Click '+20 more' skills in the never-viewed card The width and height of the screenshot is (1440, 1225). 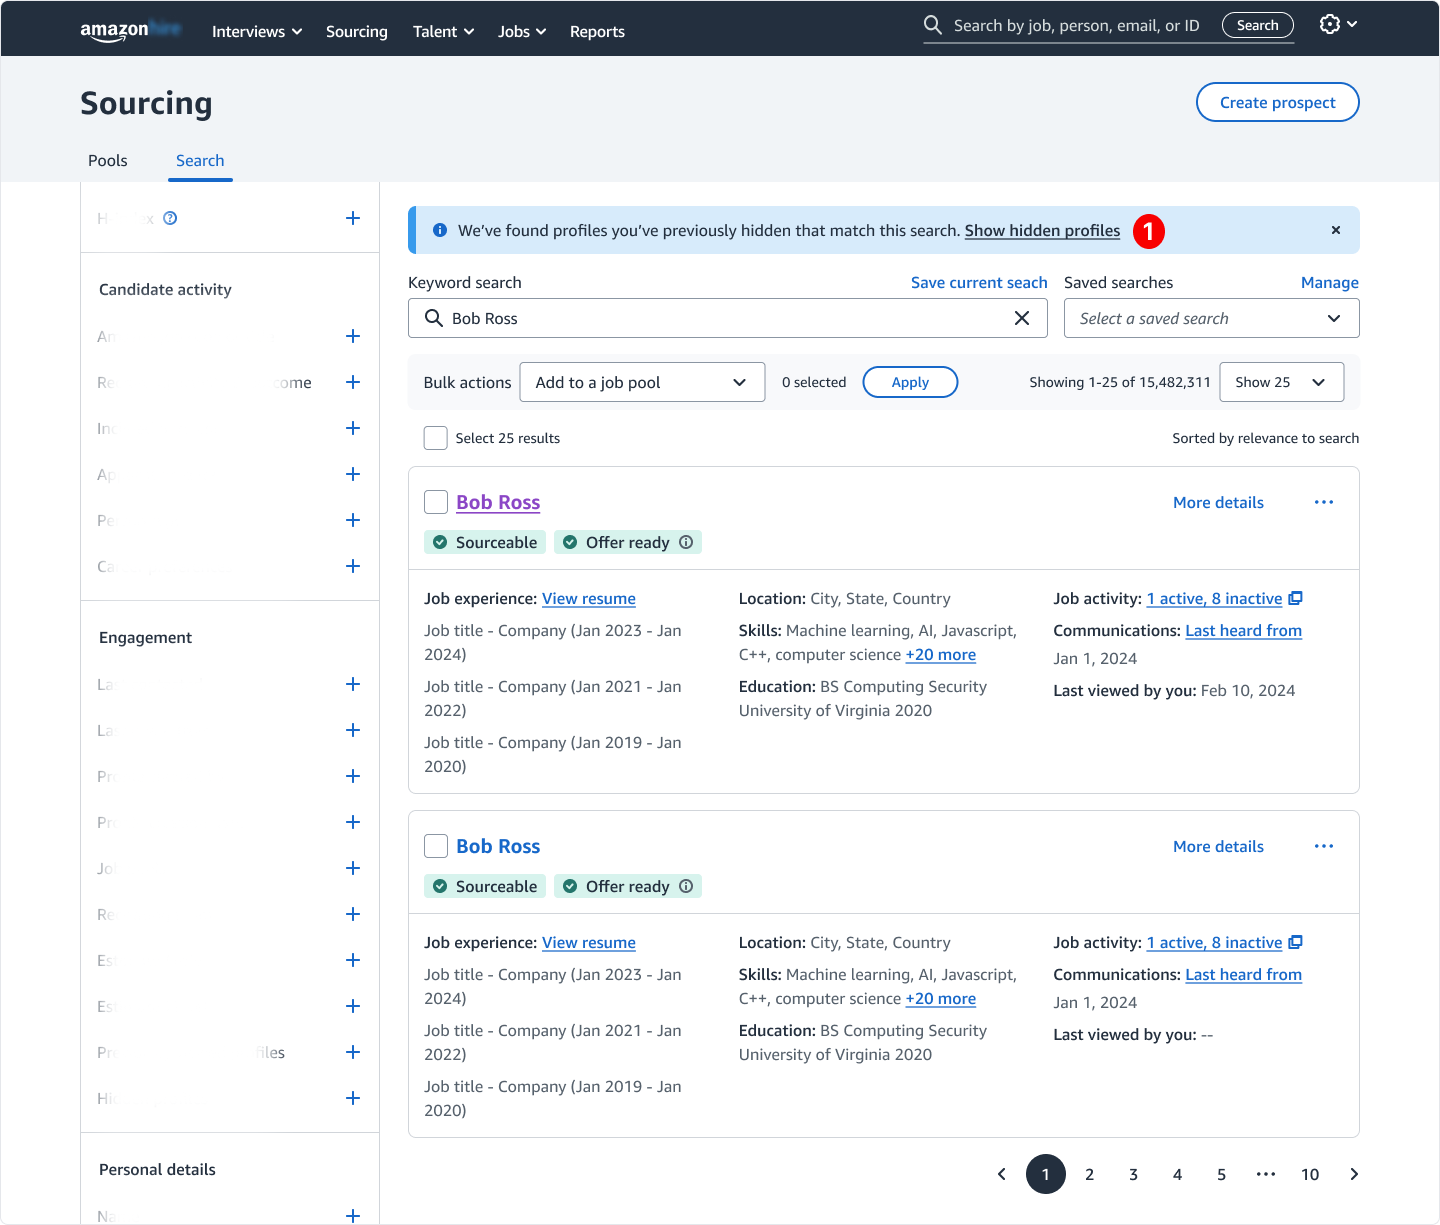pyautogui.click(x=941, y=998)
